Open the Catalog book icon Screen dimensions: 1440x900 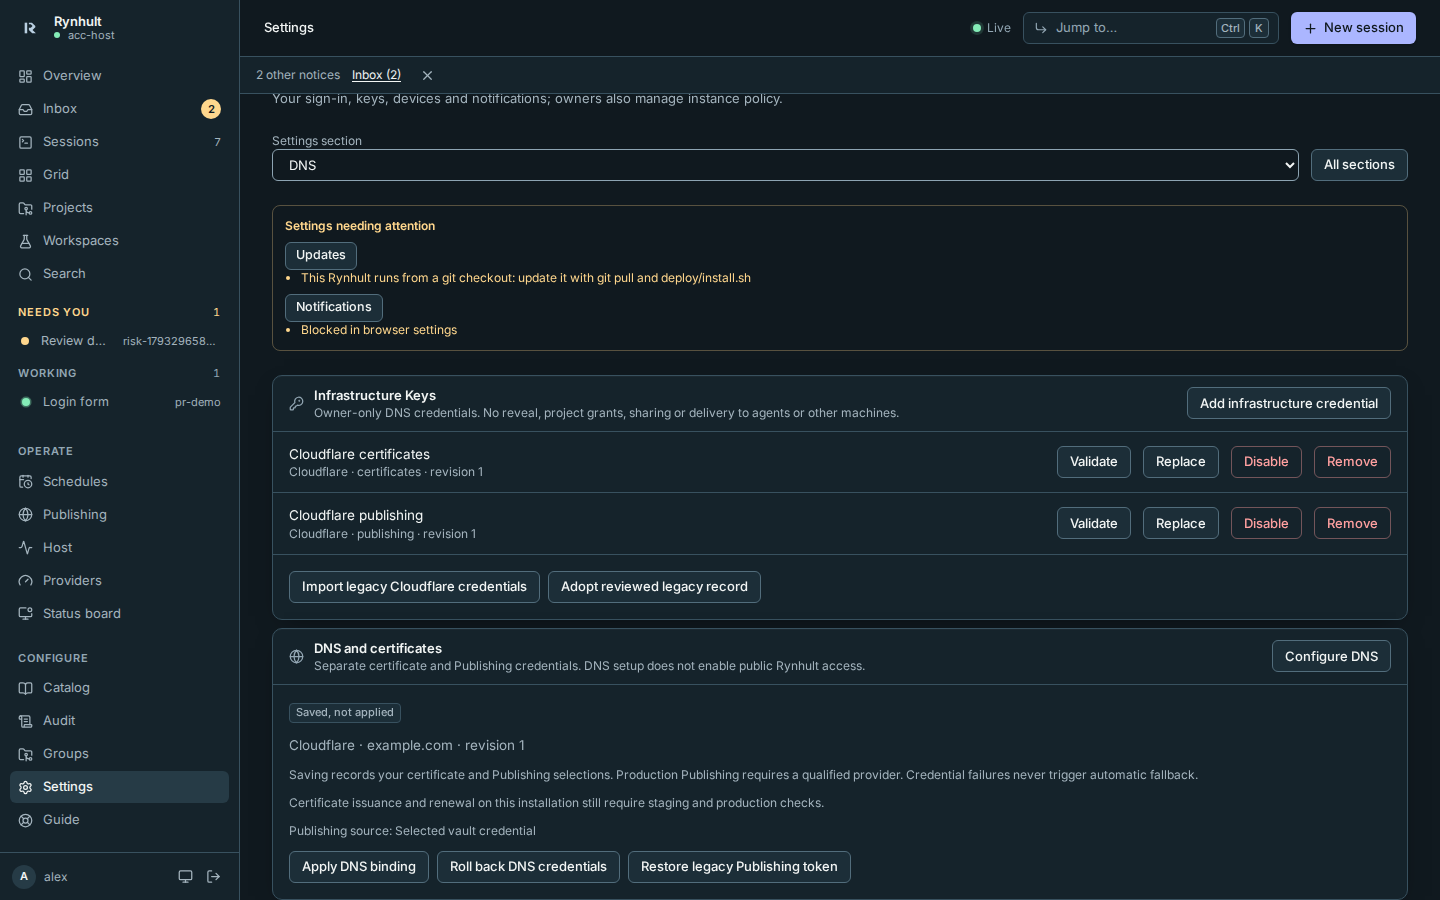click(x=26, y=688)
